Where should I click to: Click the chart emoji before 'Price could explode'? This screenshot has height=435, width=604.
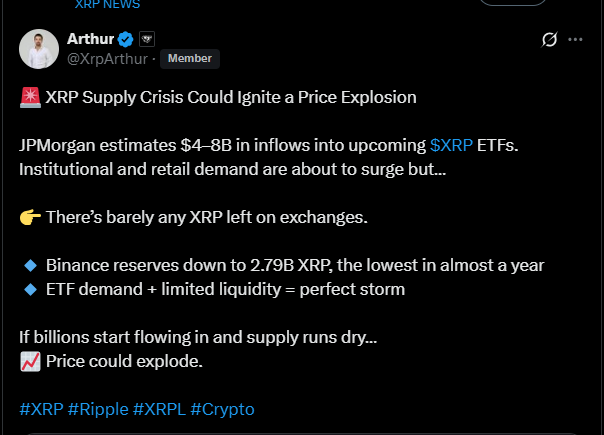[29, 361]
